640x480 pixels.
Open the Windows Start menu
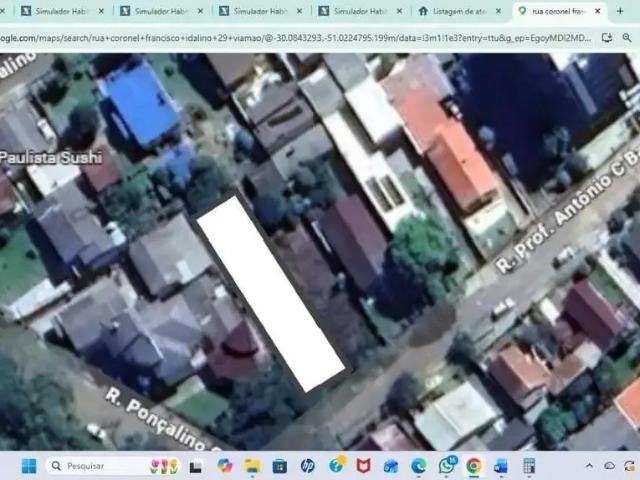tap(29, 466)
